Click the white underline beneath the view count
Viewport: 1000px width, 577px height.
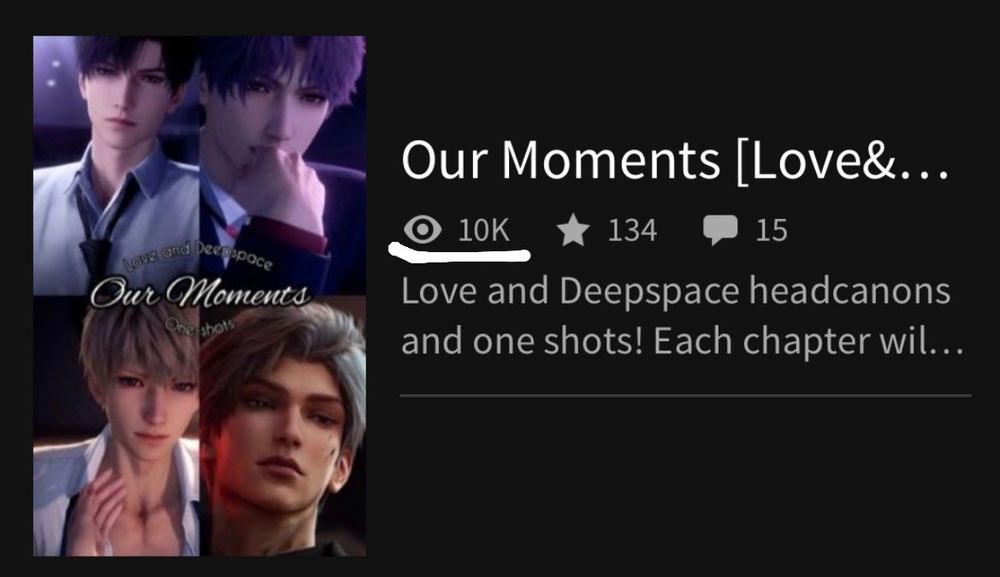click(x=459, y=254)
